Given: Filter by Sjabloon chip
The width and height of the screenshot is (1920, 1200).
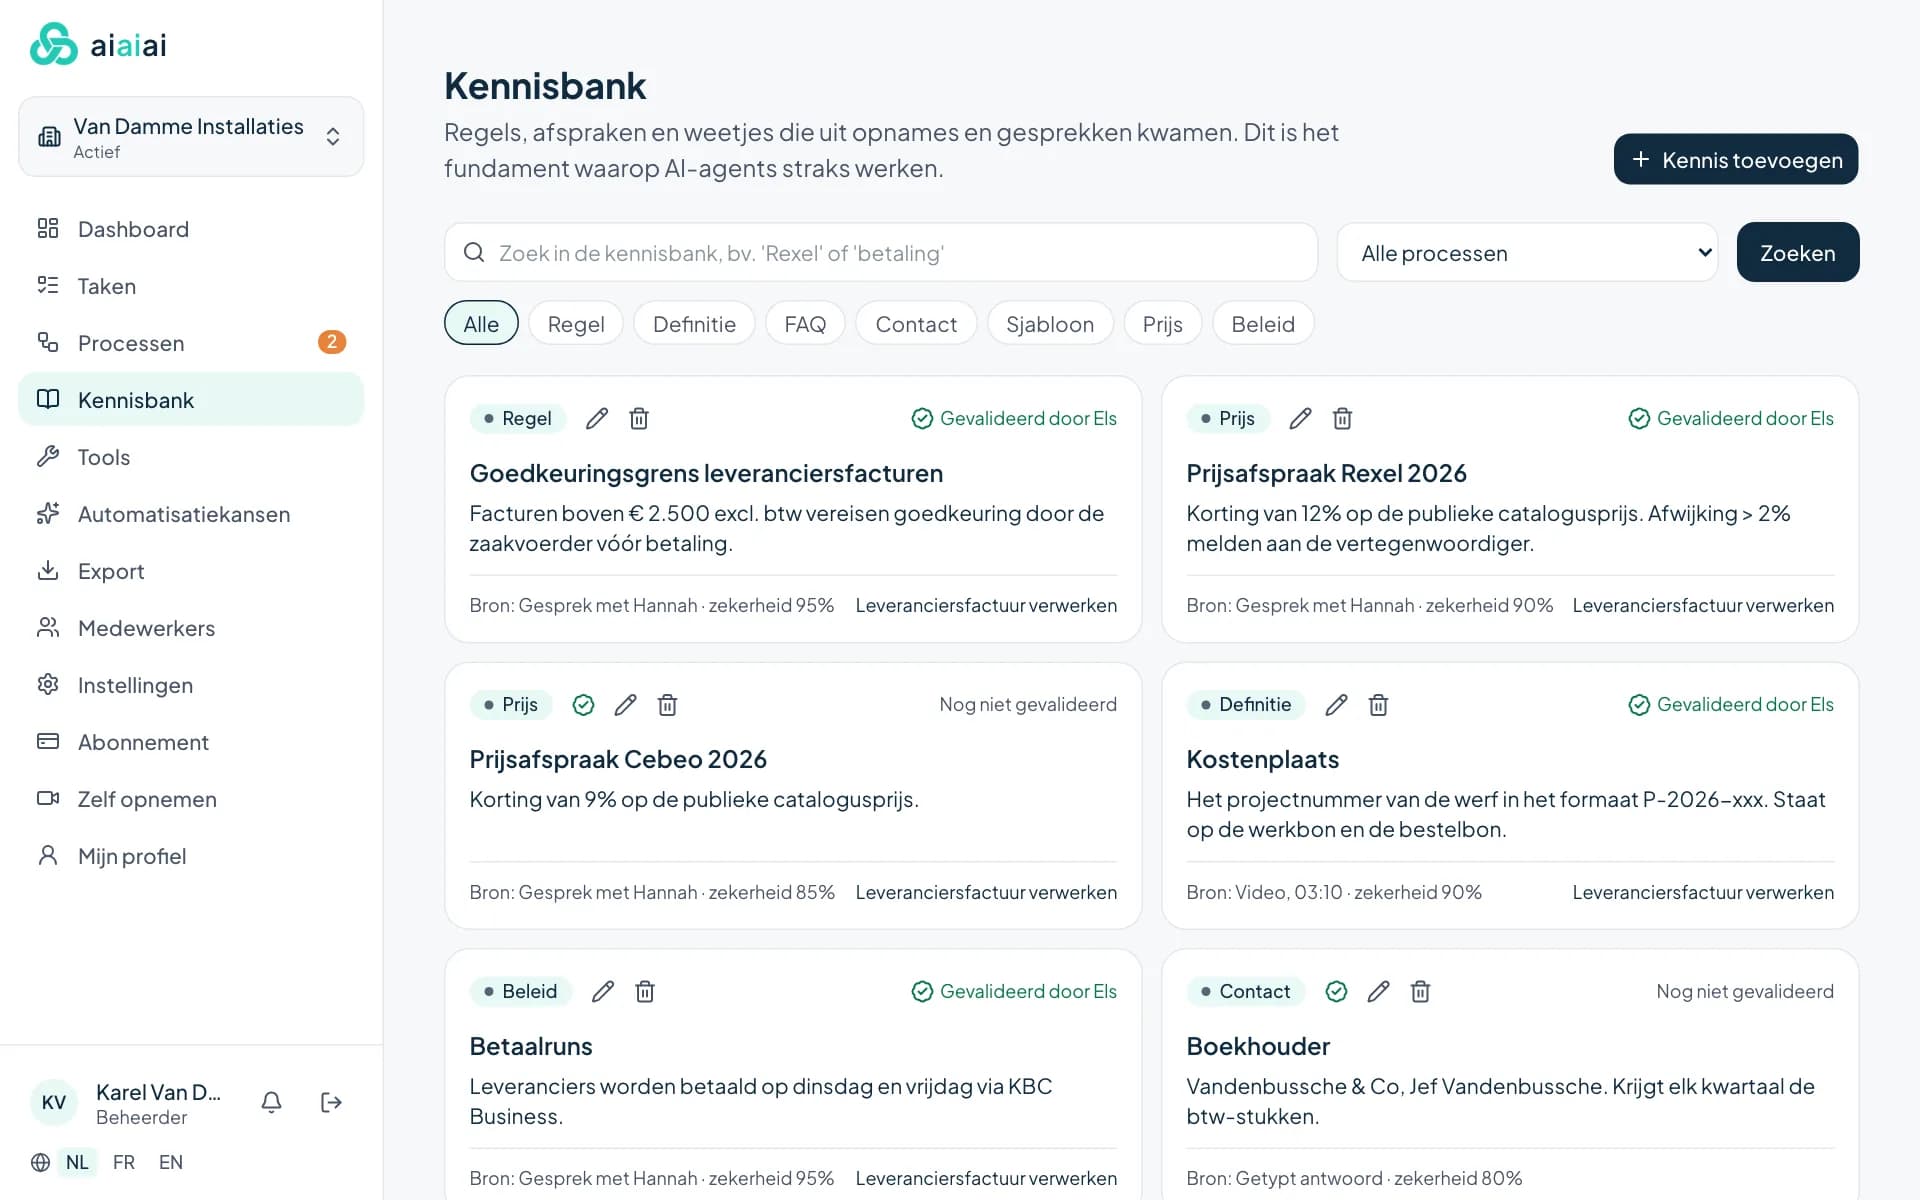Looking at the screenshot, I should pos(1050,324).
